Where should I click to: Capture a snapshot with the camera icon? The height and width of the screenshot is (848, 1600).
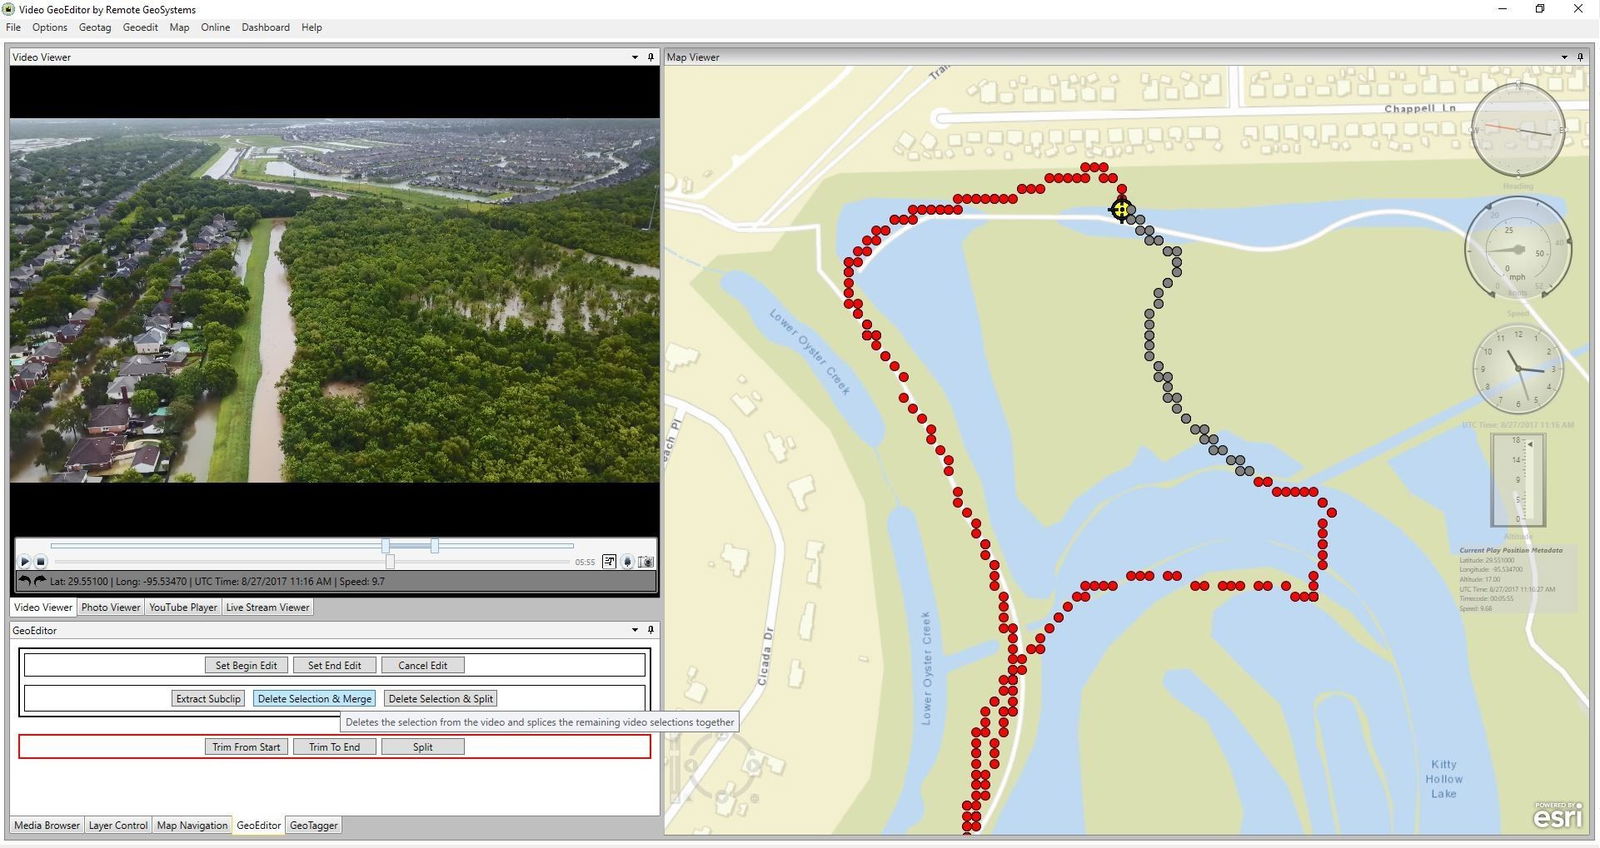pos(646,562)
